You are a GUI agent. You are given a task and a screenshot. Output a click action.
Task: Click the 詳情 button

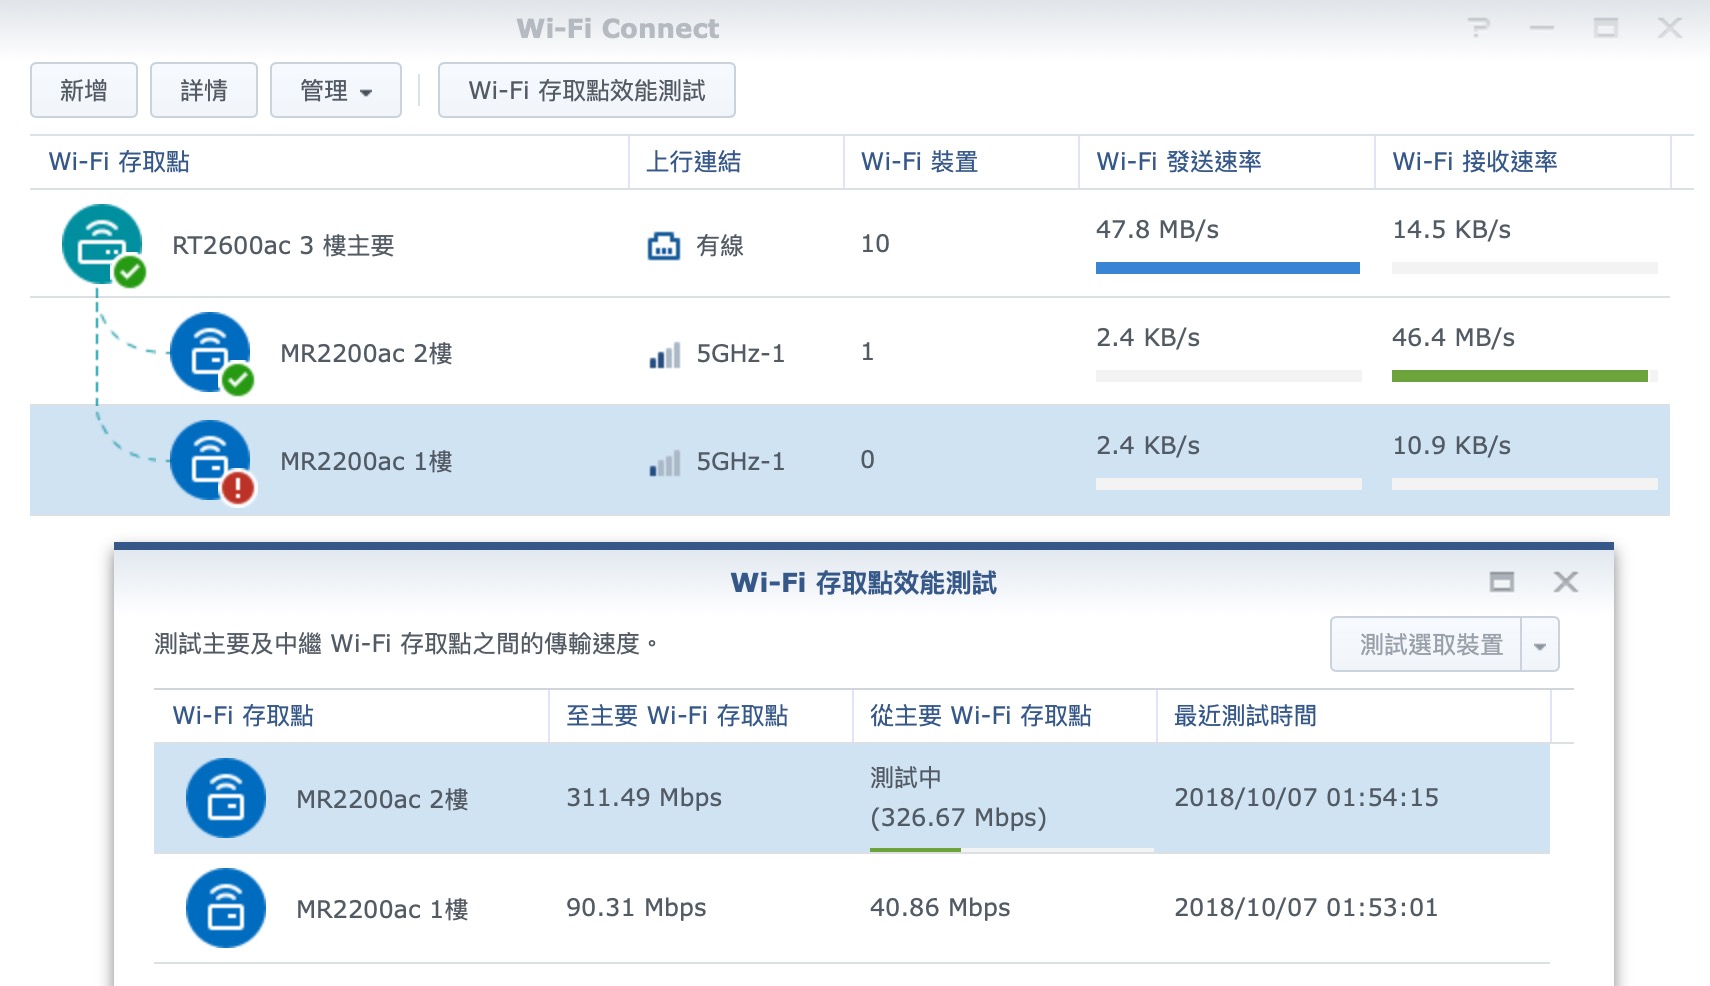click(x=204, y=91)
